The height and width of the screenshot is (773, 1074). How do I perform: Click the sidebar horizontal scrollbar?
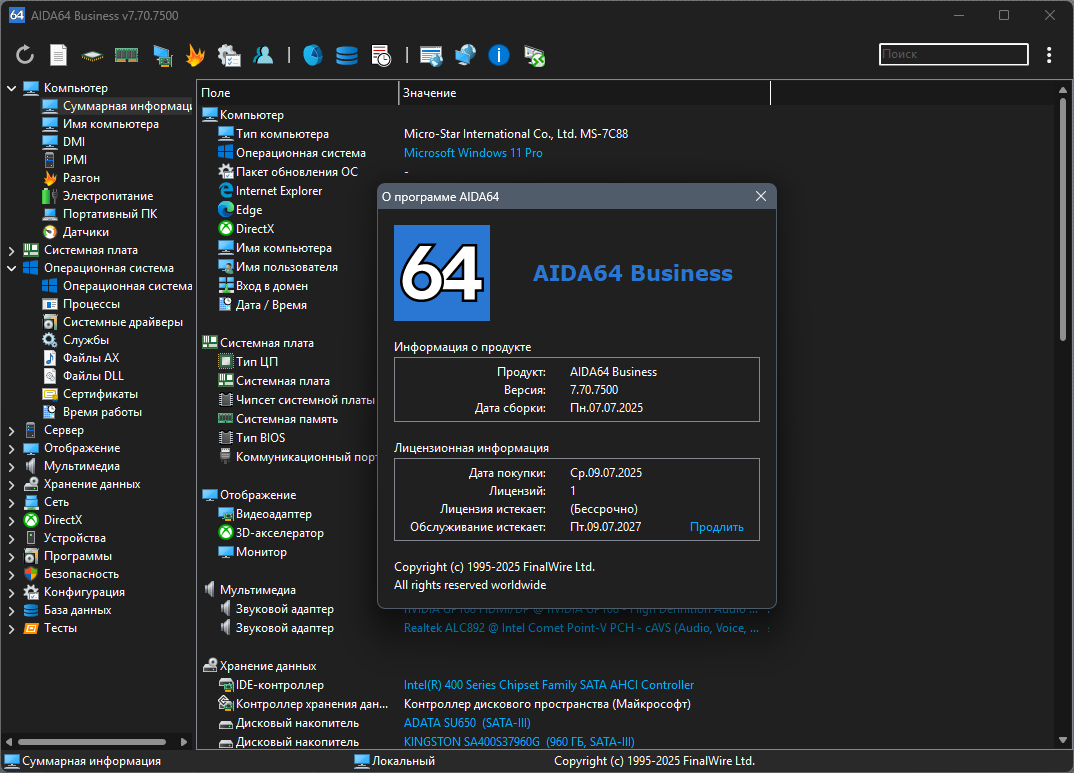click(x=92, y=742)
